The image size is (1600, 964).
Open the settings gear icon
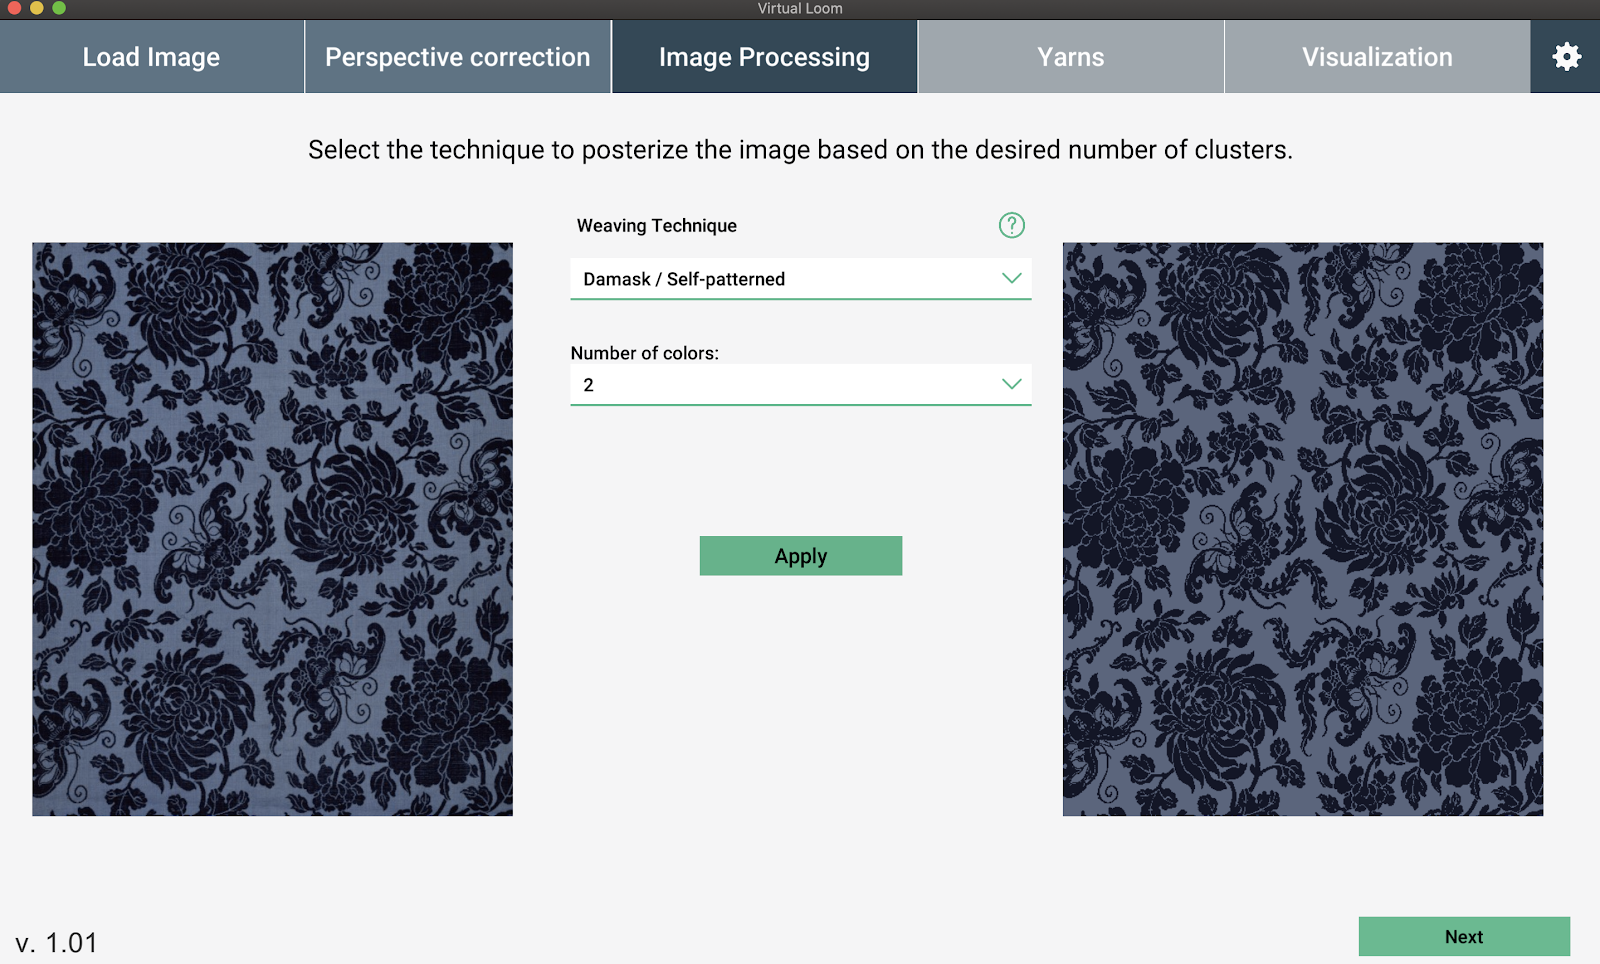[x=1566, y=57]
